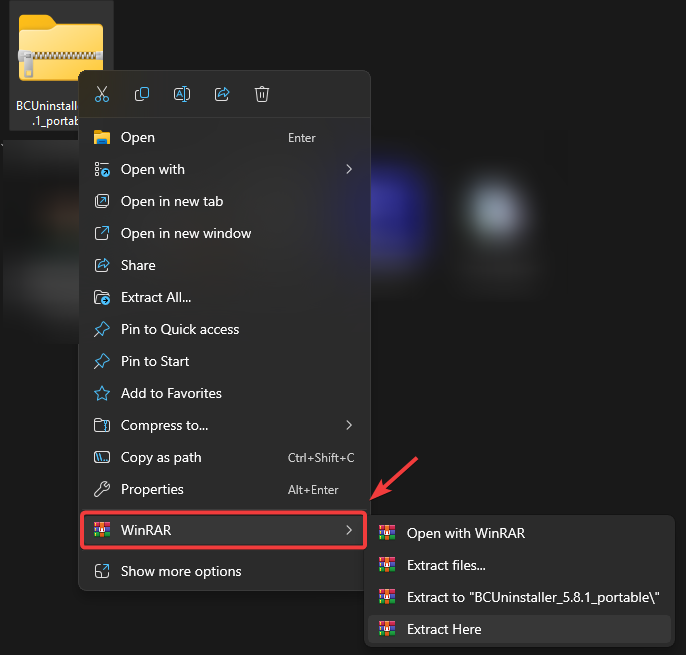This screenshot has width=686, height=655.
Task: Click the zip icon beside Compress to...
Action: (102, 425)
